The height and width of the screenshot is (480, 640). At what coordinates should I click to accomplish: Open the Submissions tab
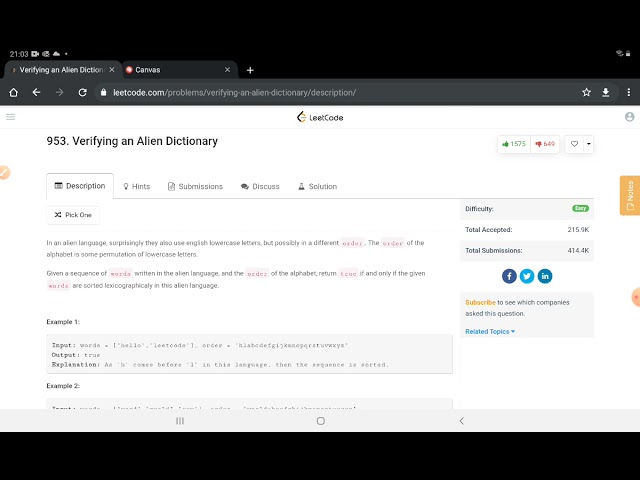(195, 187)
